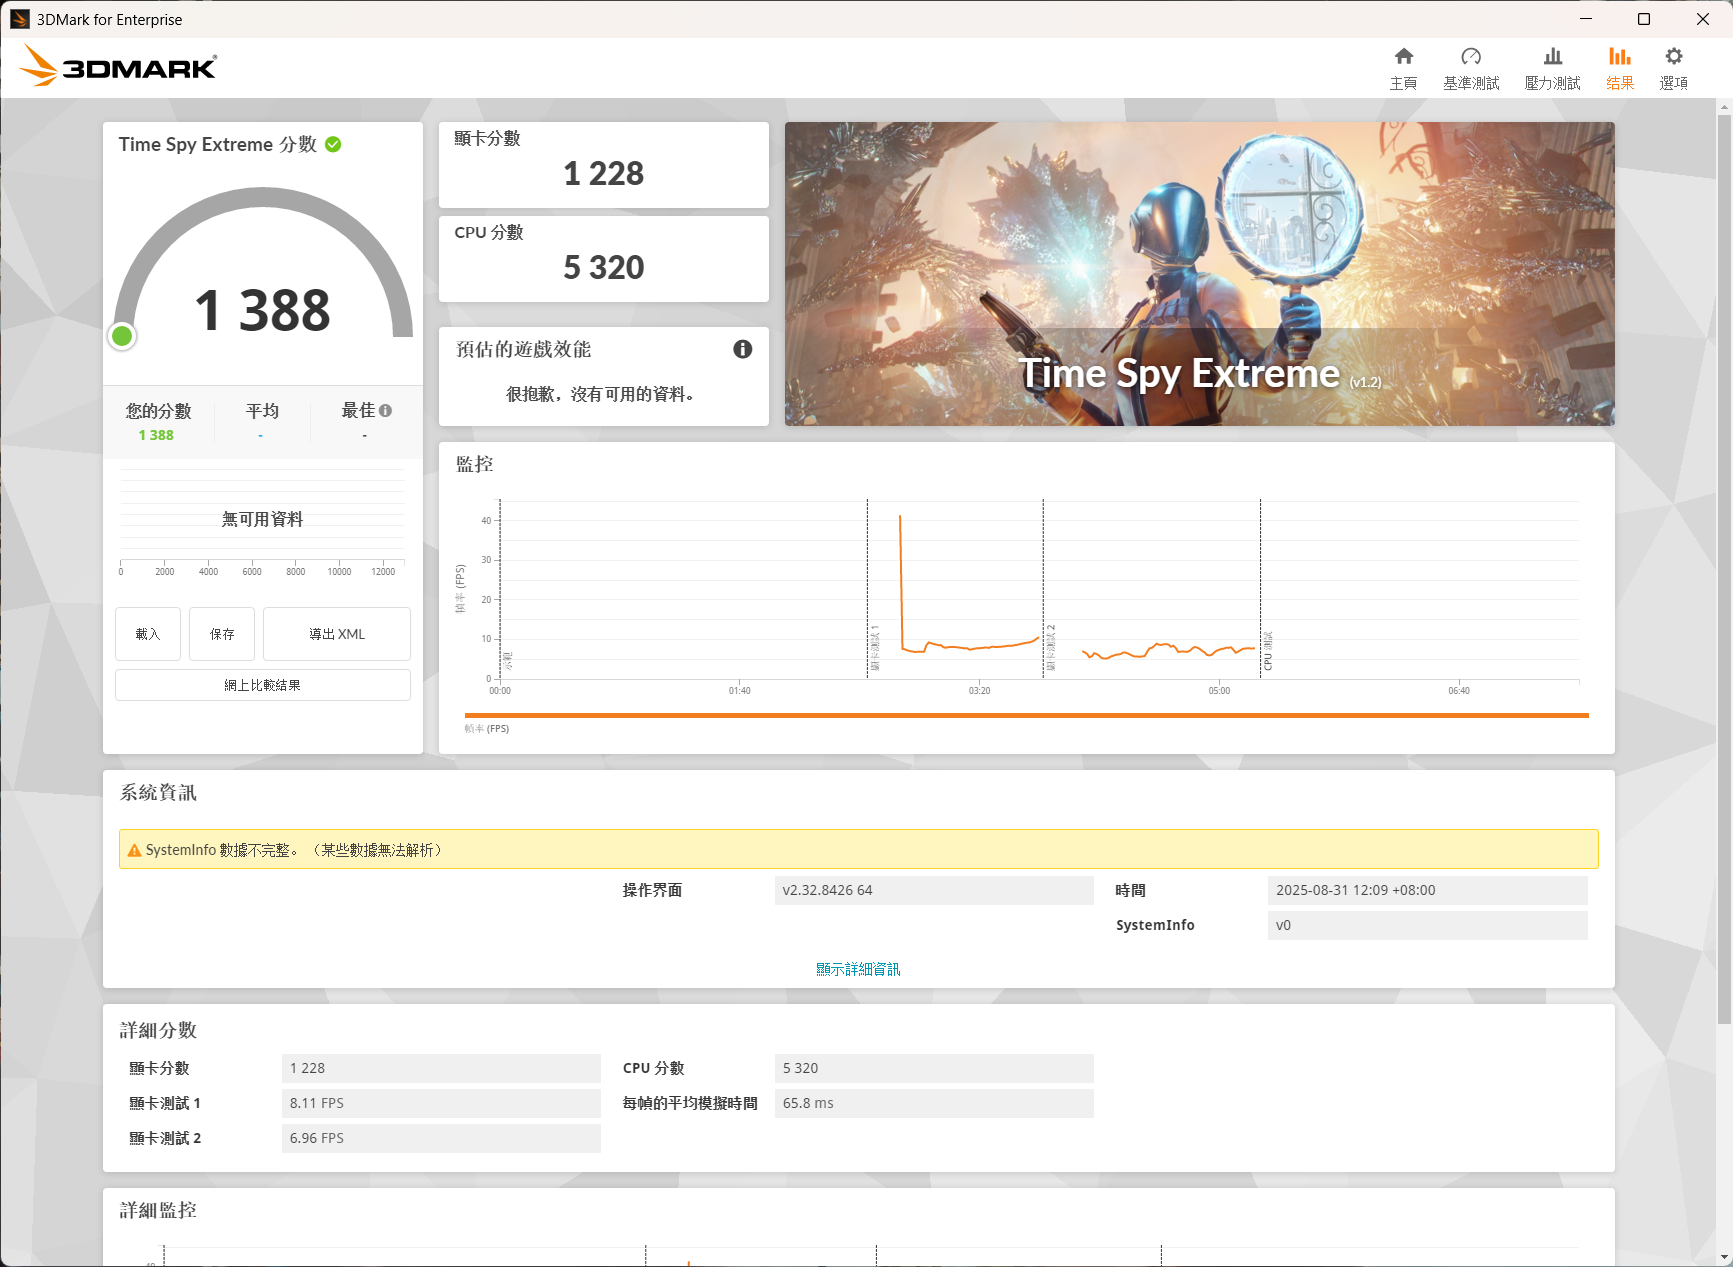
Task: Click the 03:20 time label on the chart axis
Action: 979,691
